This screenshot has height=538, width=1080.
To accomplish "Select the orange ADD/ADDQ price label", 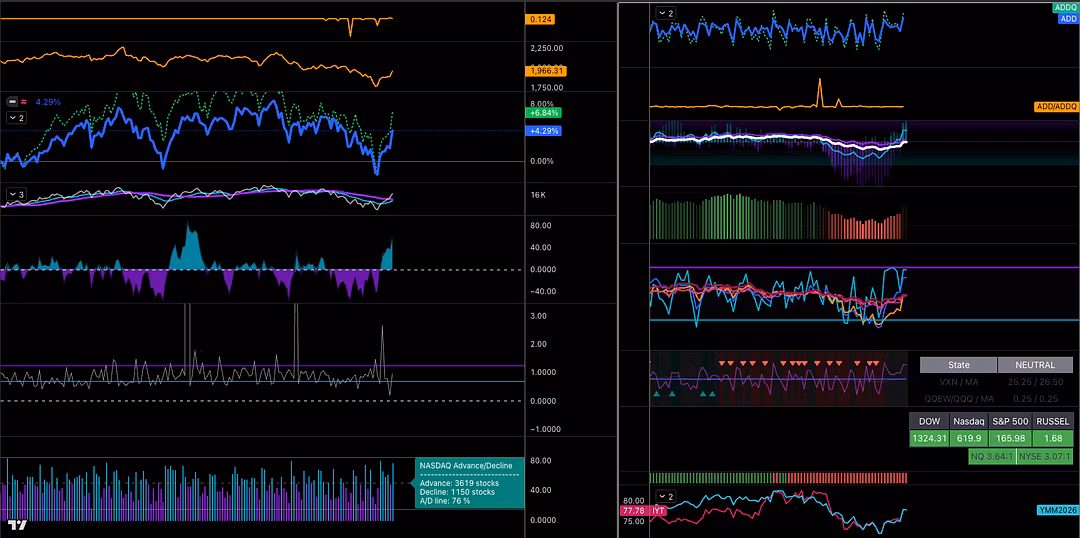I will pyautogui.click(x=1056, y=107).
